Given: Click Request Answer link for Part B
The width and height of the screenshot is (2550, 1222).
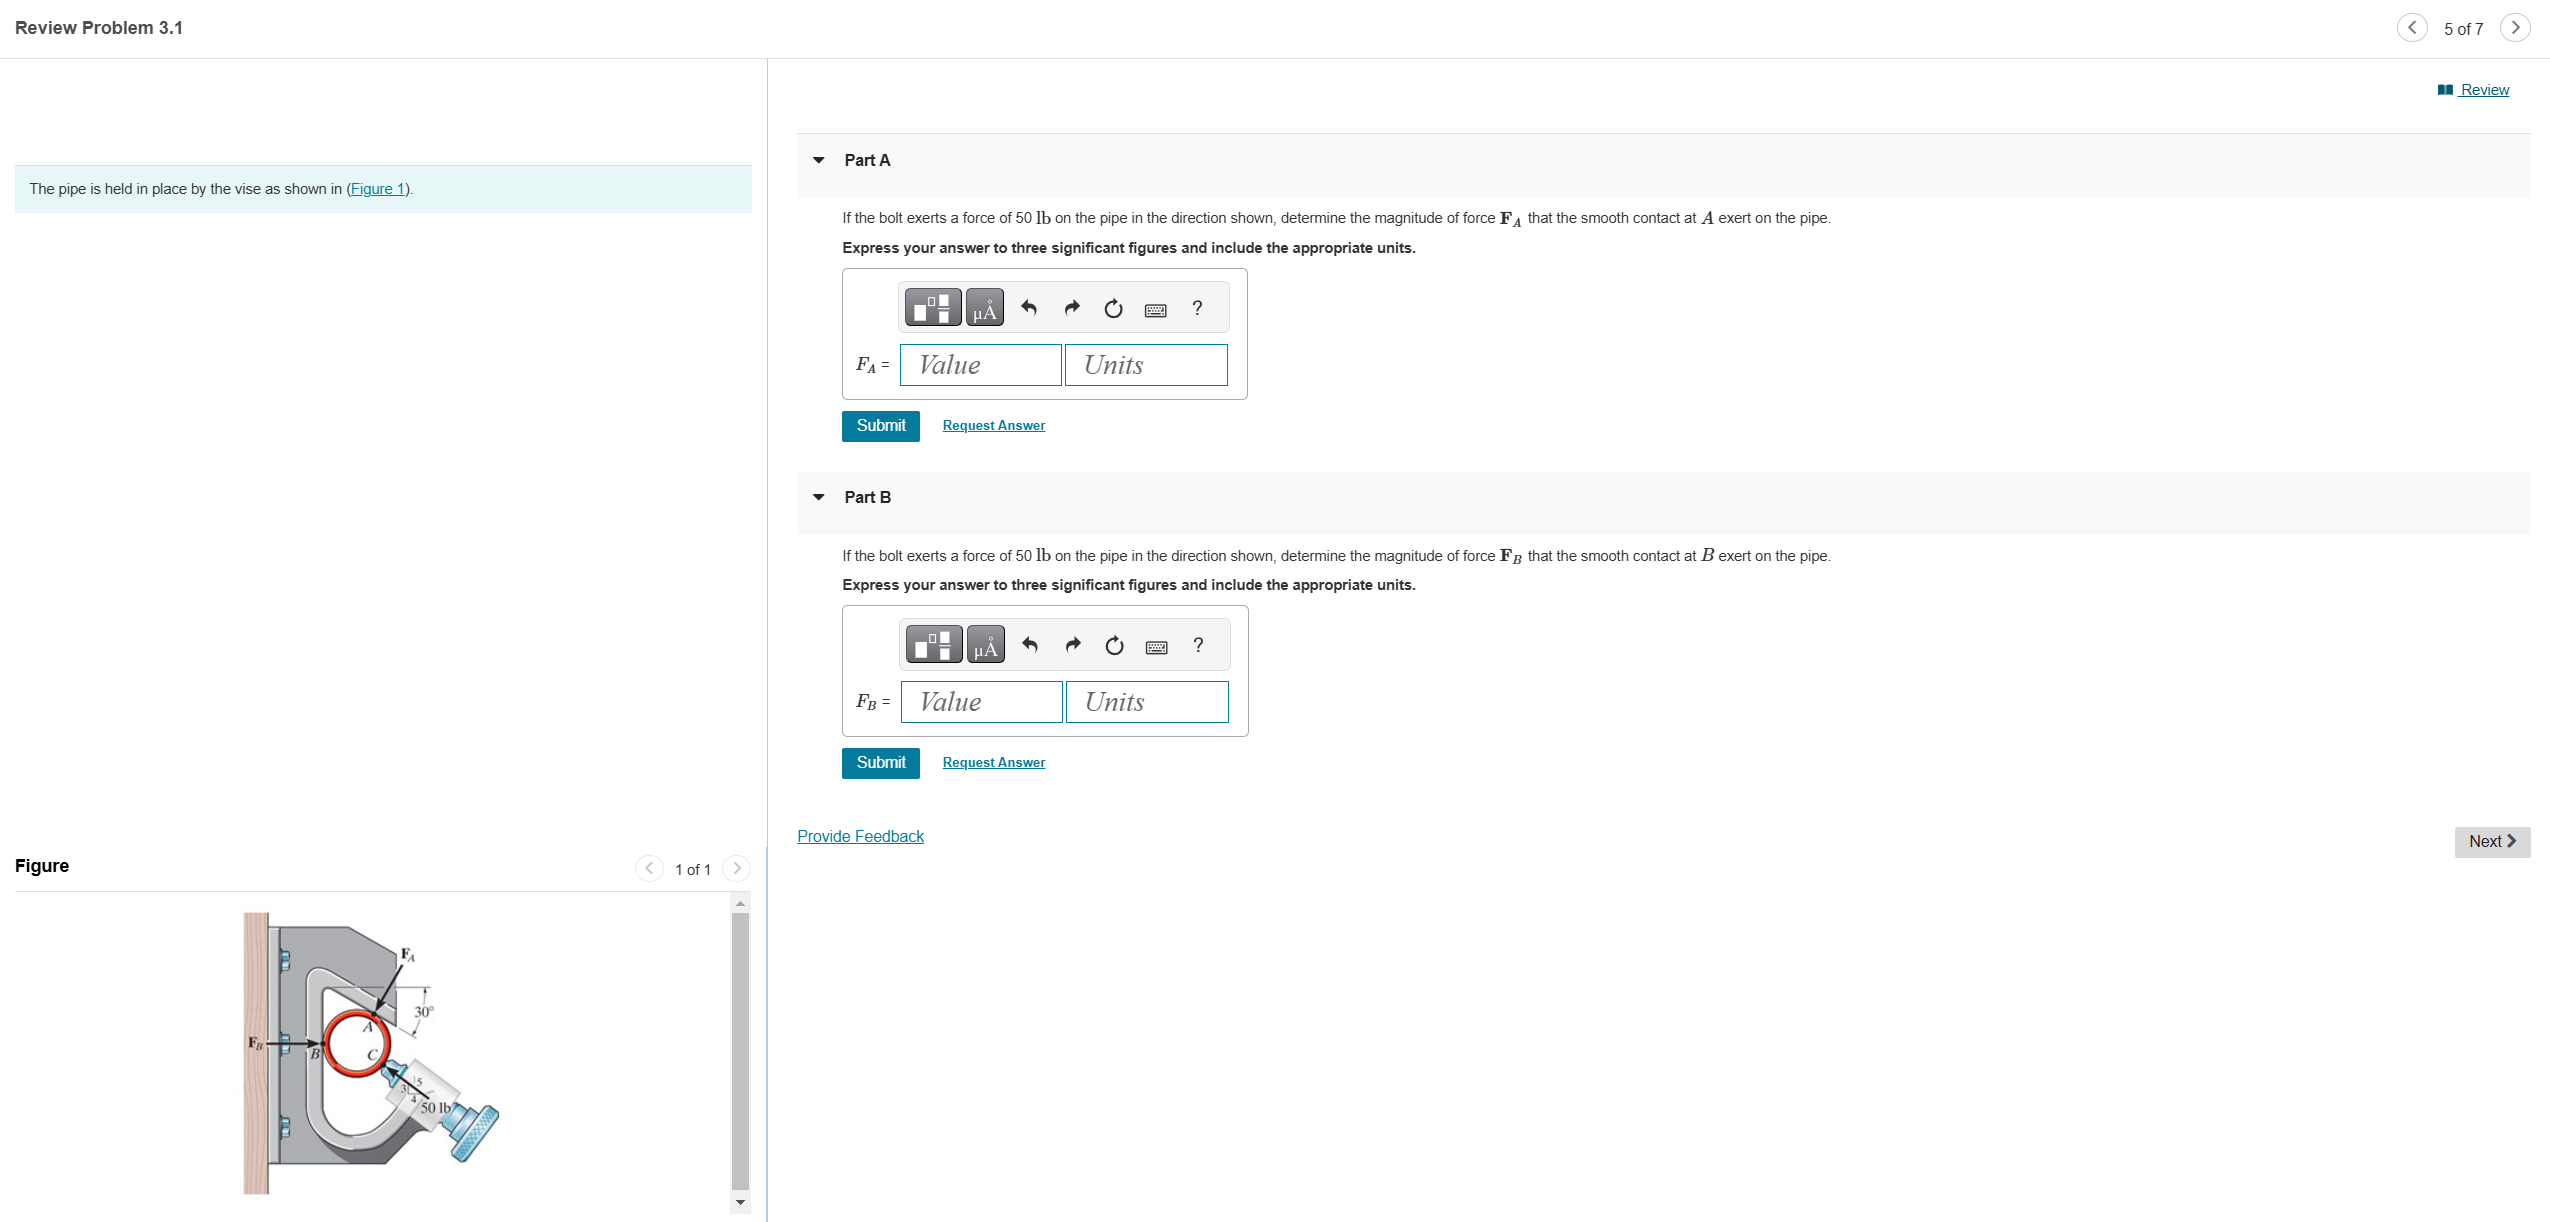Looking at the screenshot, I should coord(993,763).
